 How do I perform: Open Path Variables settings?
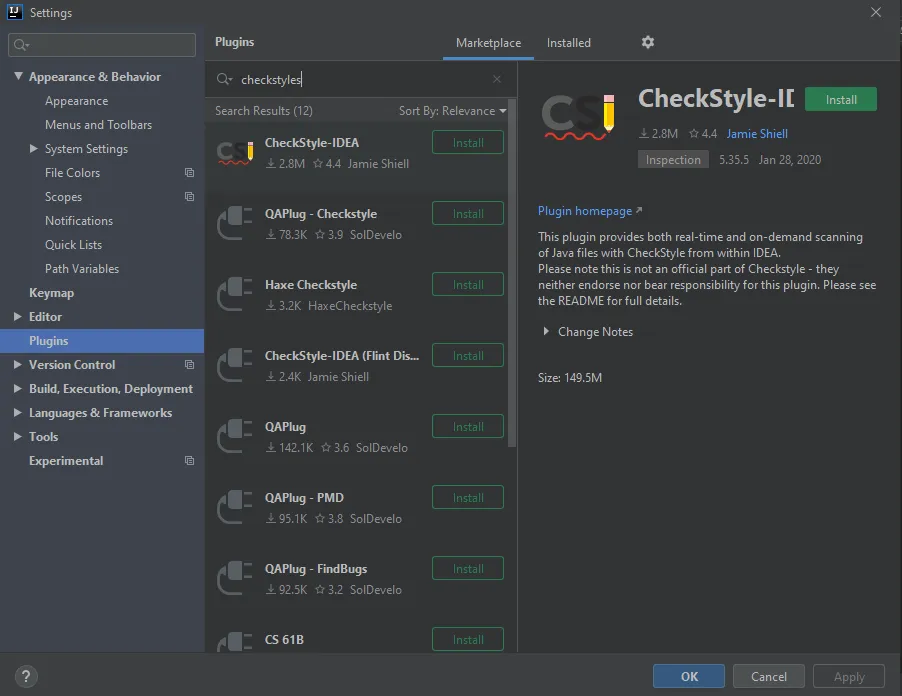[82, 269]
